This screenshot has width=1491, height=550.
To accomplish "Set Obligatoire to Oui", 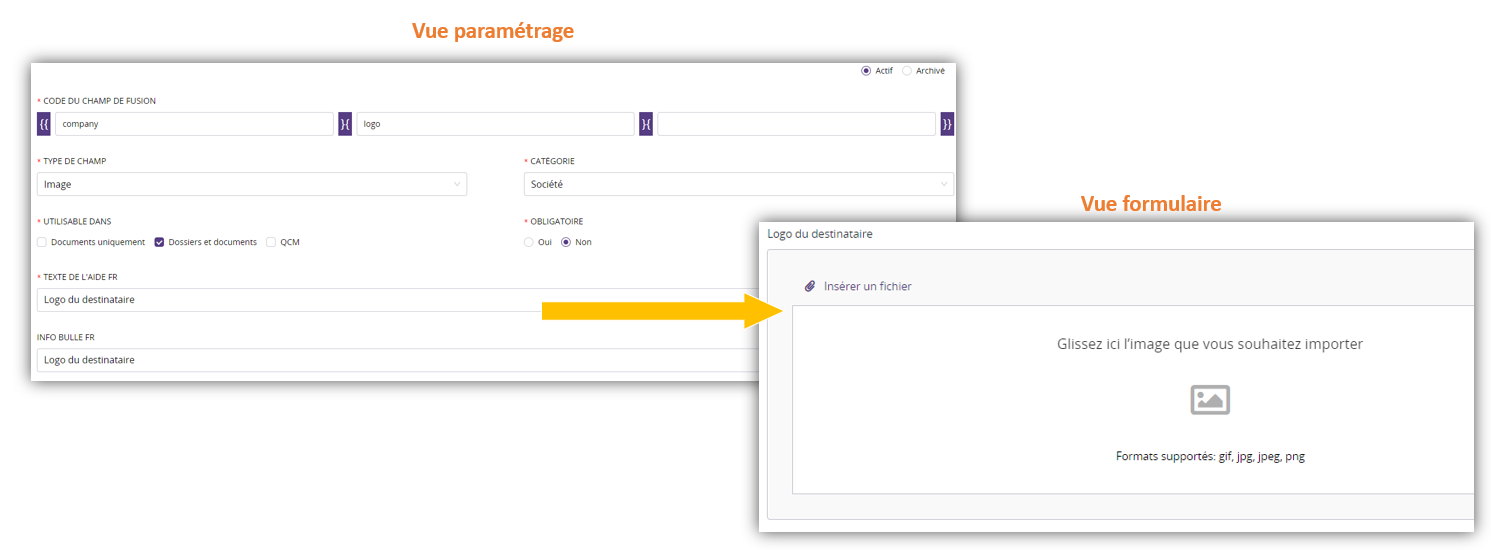I will 529,242.
